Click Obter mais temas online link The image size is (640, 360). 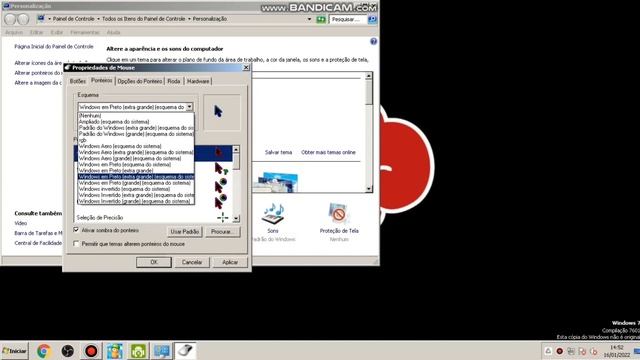(x=328, y=152)
